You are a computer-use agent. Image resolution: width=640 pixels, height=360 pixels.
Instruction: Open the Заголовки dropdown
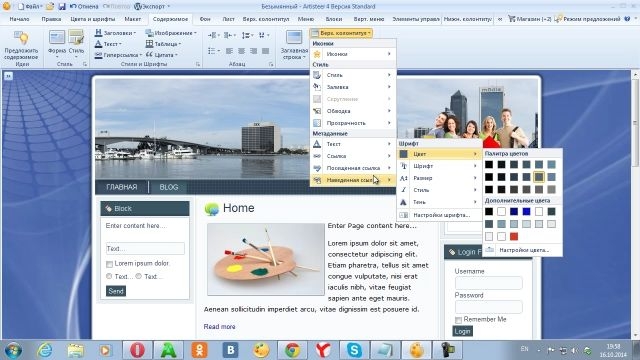[116, 33]
